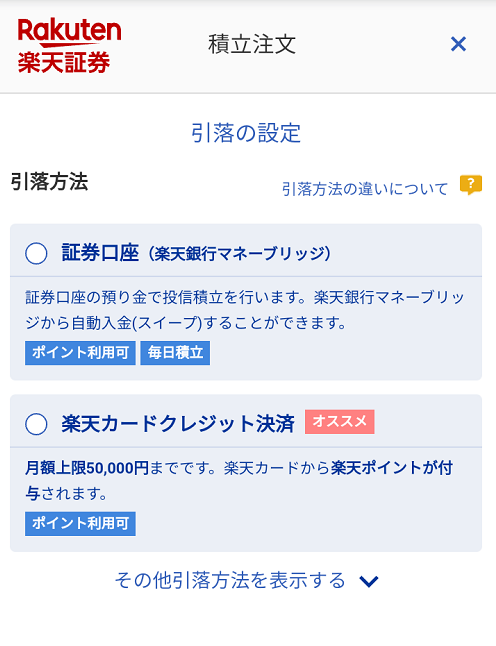Select the 証券口座 radio button
This screenshot has width=496, height=646.
(36, 253)
